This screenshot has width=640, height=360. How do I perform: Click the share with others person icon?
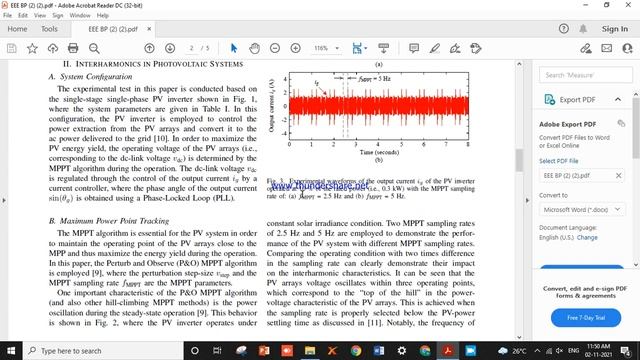click(627, 48)
